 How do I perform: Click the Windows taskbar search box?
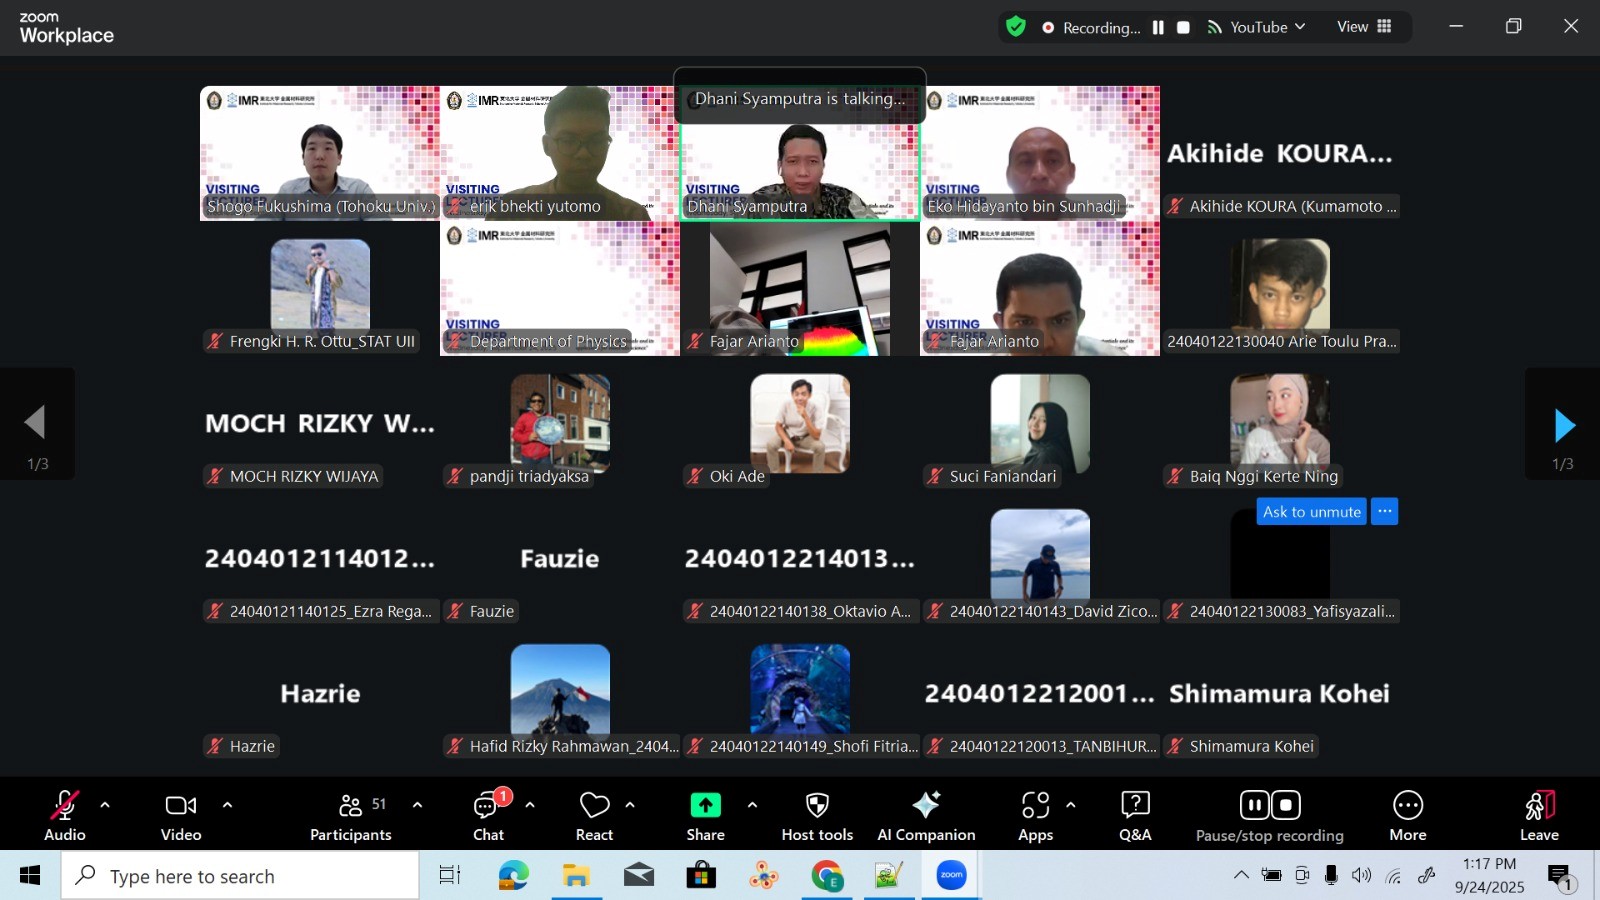pos(240,877)
